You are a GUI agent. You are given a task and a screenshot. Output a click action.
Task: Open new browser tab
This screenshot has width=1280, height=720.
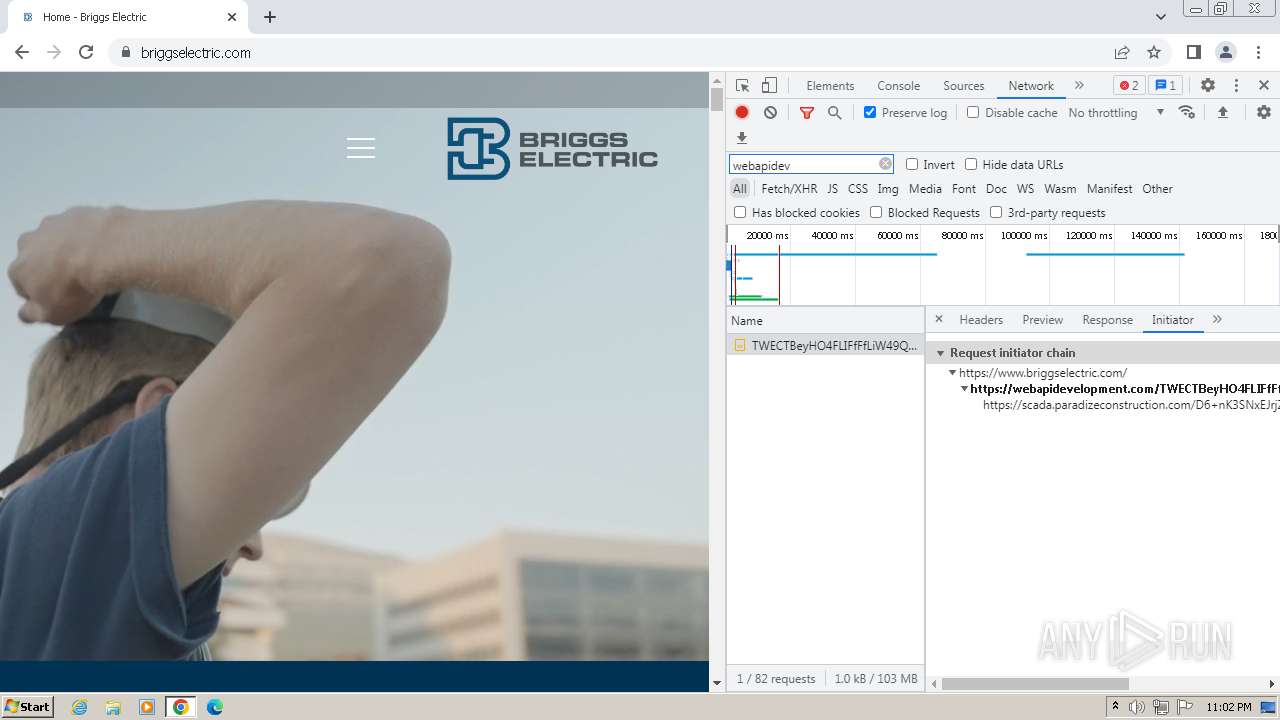(x=270, y=17)
